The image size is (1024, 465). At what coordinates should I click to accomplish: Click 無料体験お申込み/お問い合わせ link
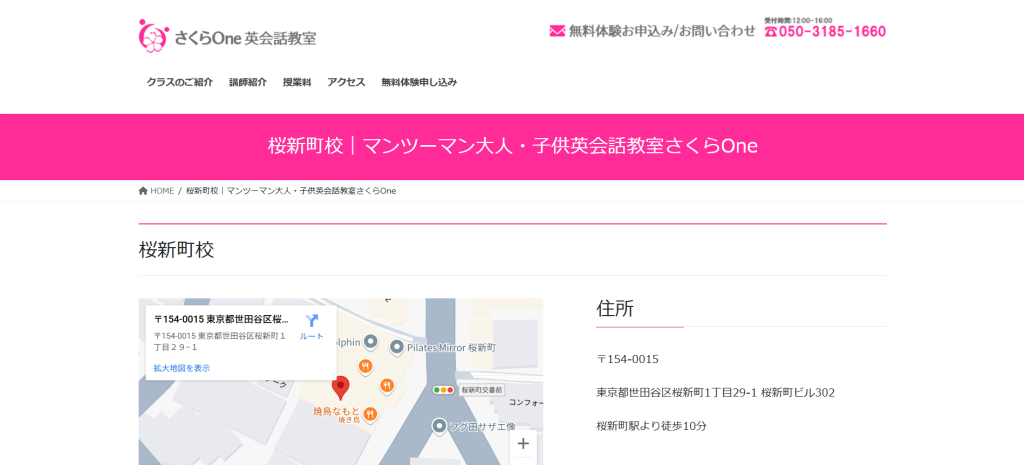(661, 31)
